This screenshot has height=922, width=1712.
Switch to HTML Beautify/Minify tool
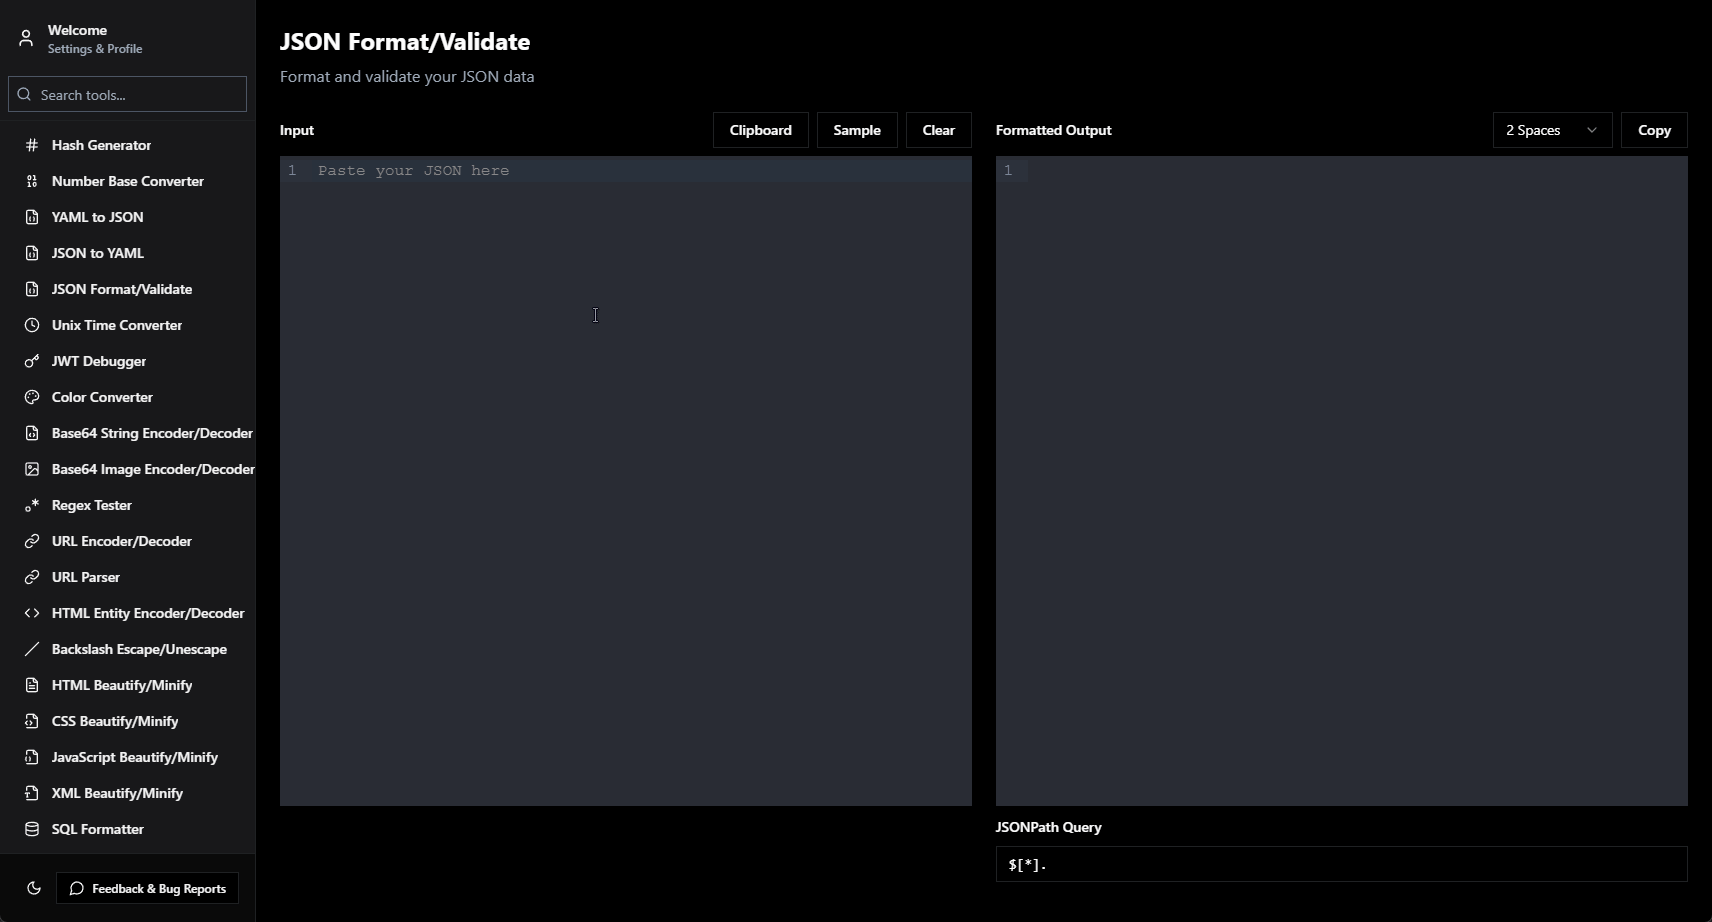(121, 685)
